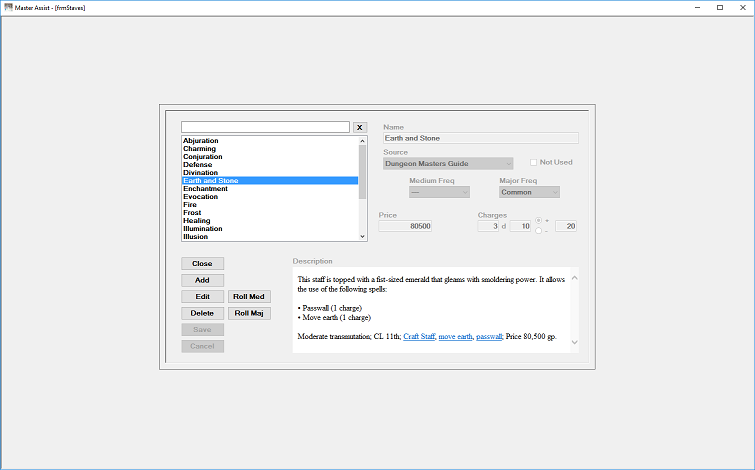Click the Roll Maj button
This screenshot has height=470, width=755.
point(249,313)
